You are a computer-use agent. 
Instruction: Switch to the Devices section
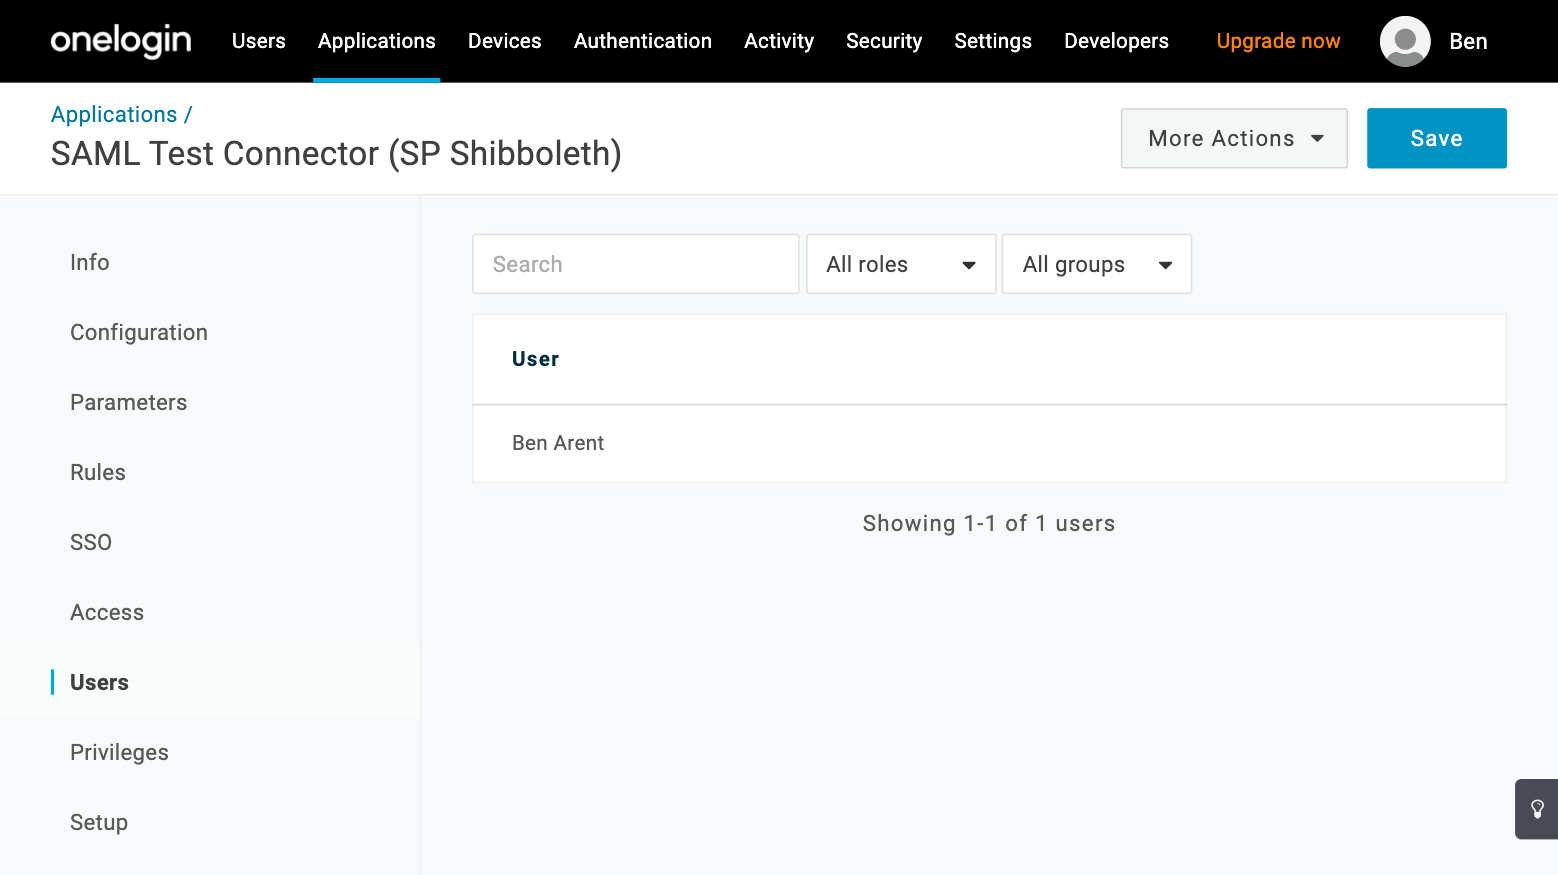(504, 41)
